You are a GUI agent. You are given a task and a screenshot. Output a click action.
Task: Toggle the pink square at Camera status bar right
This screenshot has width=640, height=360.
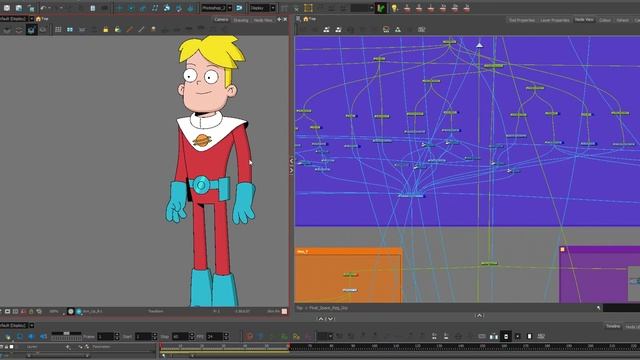coord(284,311)
